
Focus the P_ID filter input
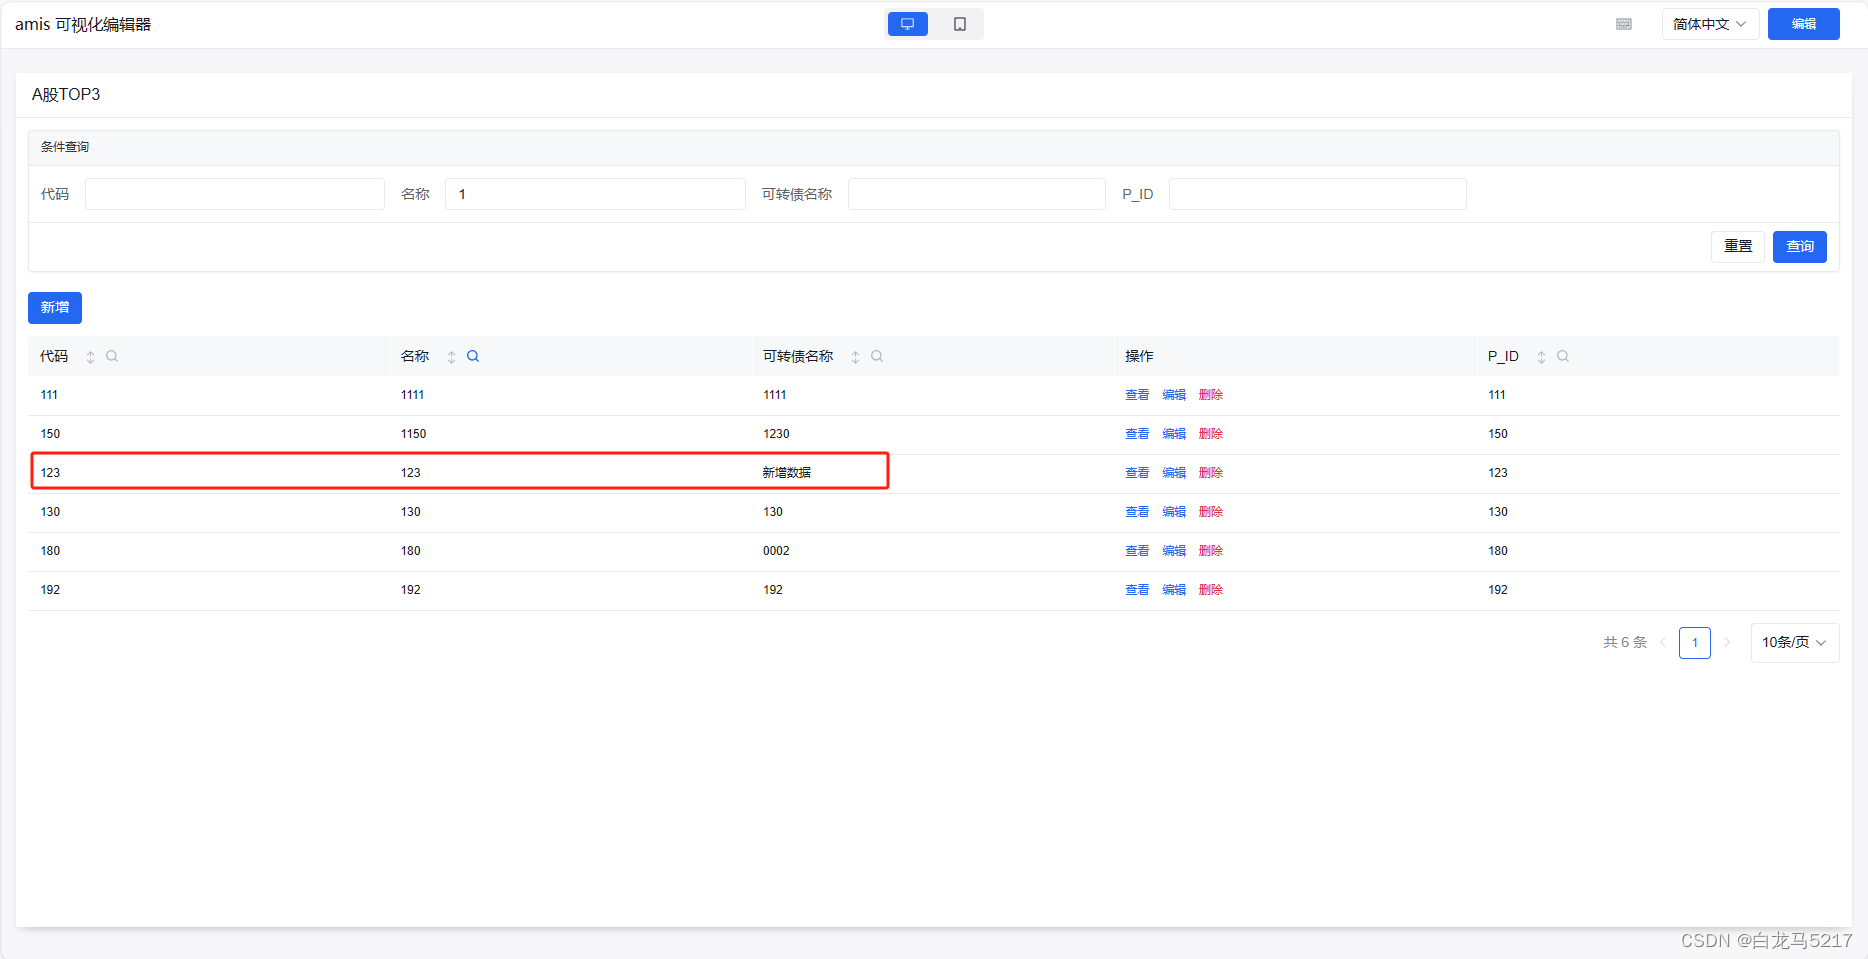point(1318,194)
